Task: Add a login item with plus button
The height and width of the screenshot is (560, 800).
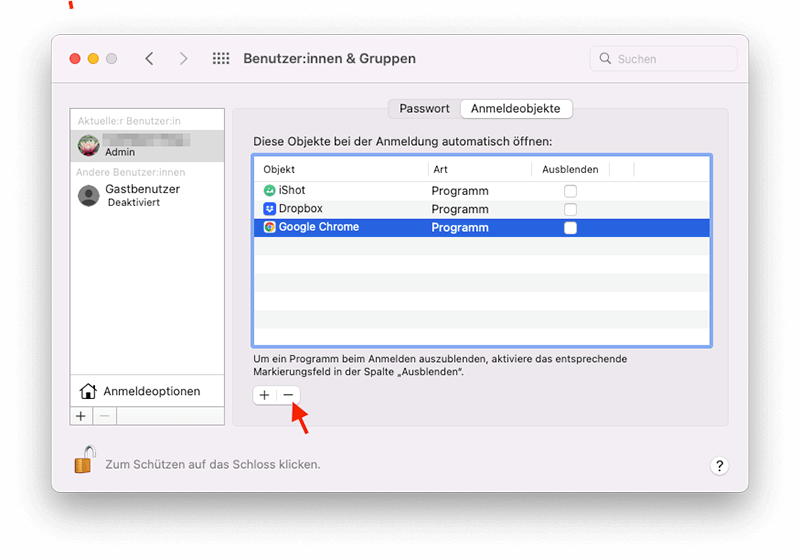Action: click(x=264, y=395)
